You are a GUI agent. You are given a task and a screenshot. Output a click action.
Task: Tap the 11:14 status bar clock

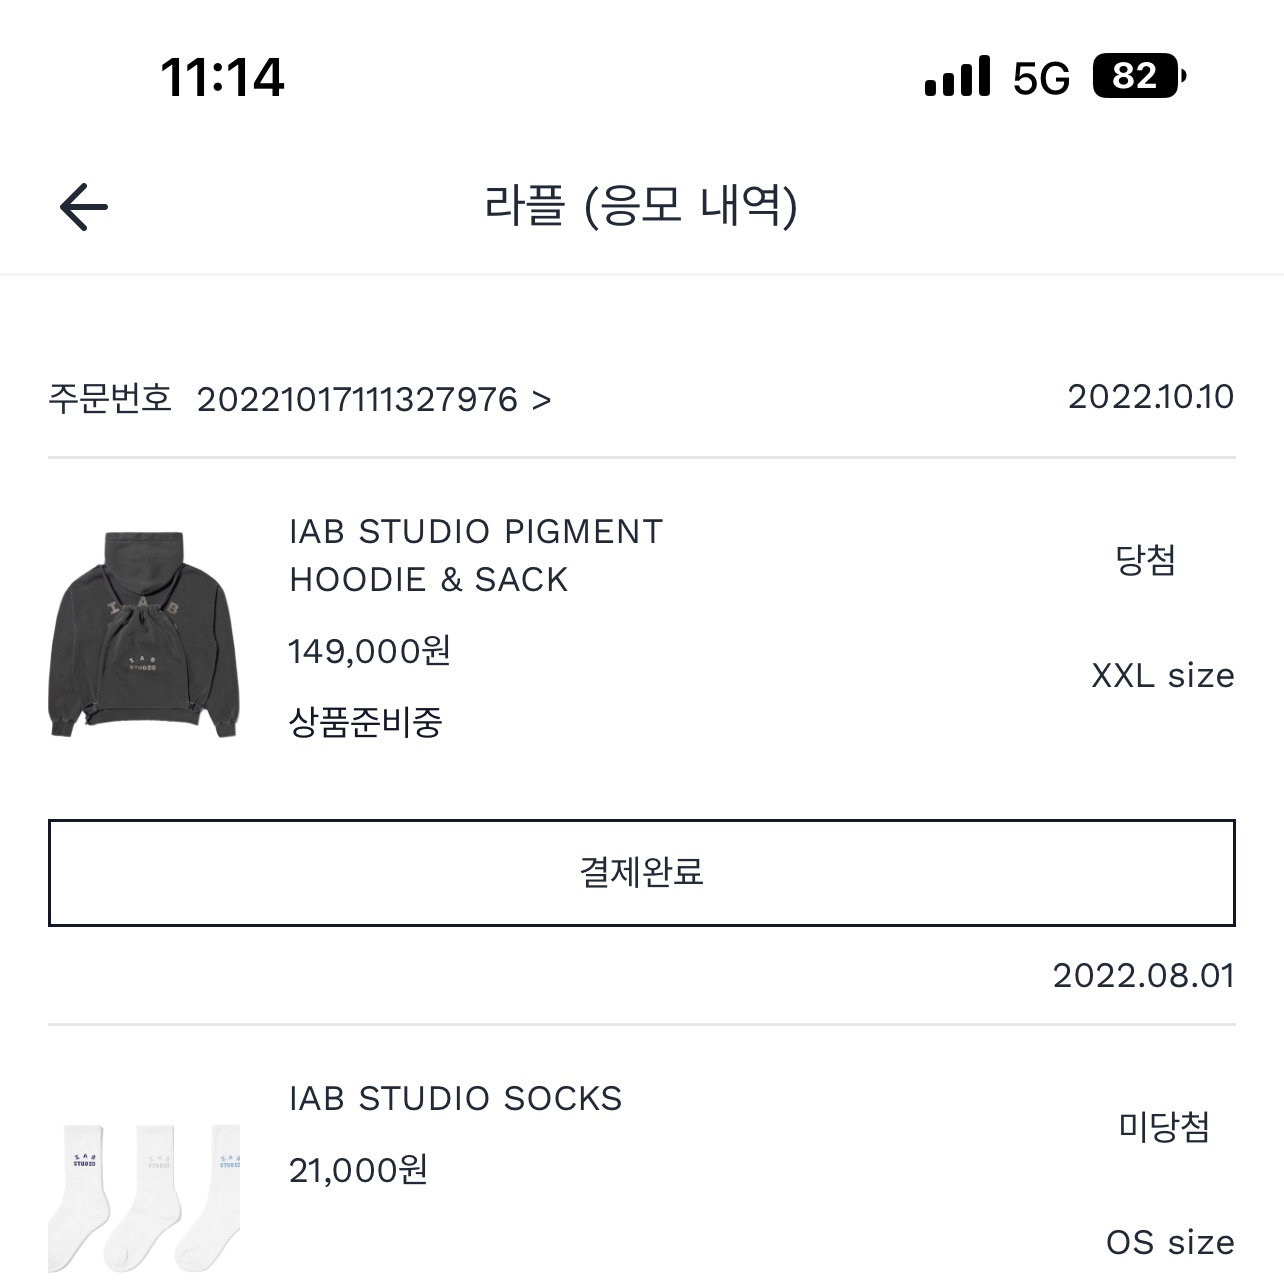coord(222,77)
